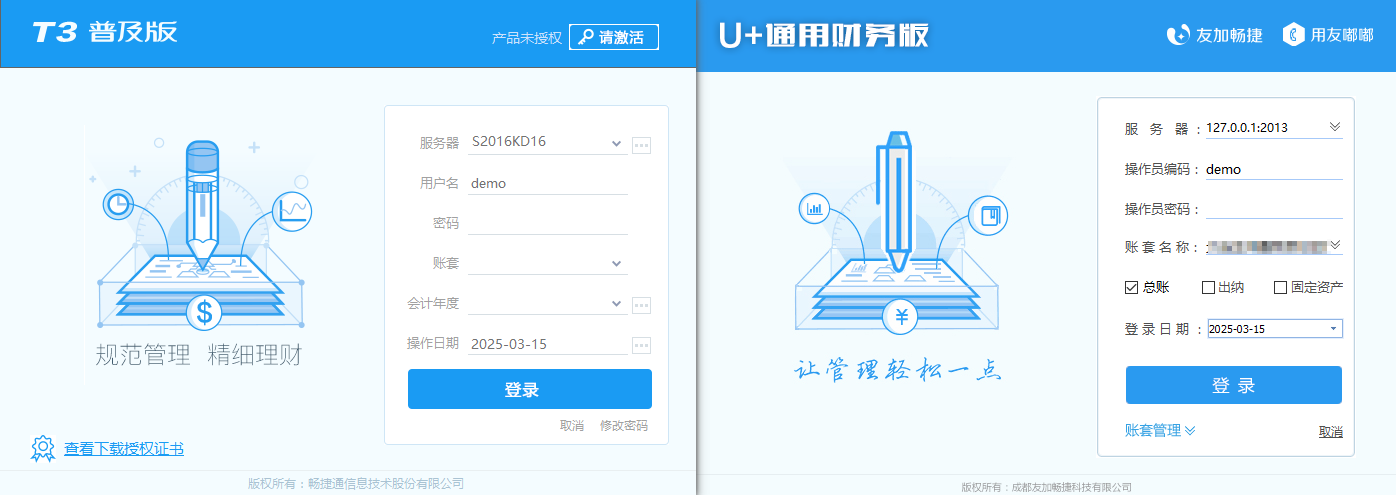Click the dollar sign circle icon
The width and height of the screenshot is (1396, 495).
205,313
